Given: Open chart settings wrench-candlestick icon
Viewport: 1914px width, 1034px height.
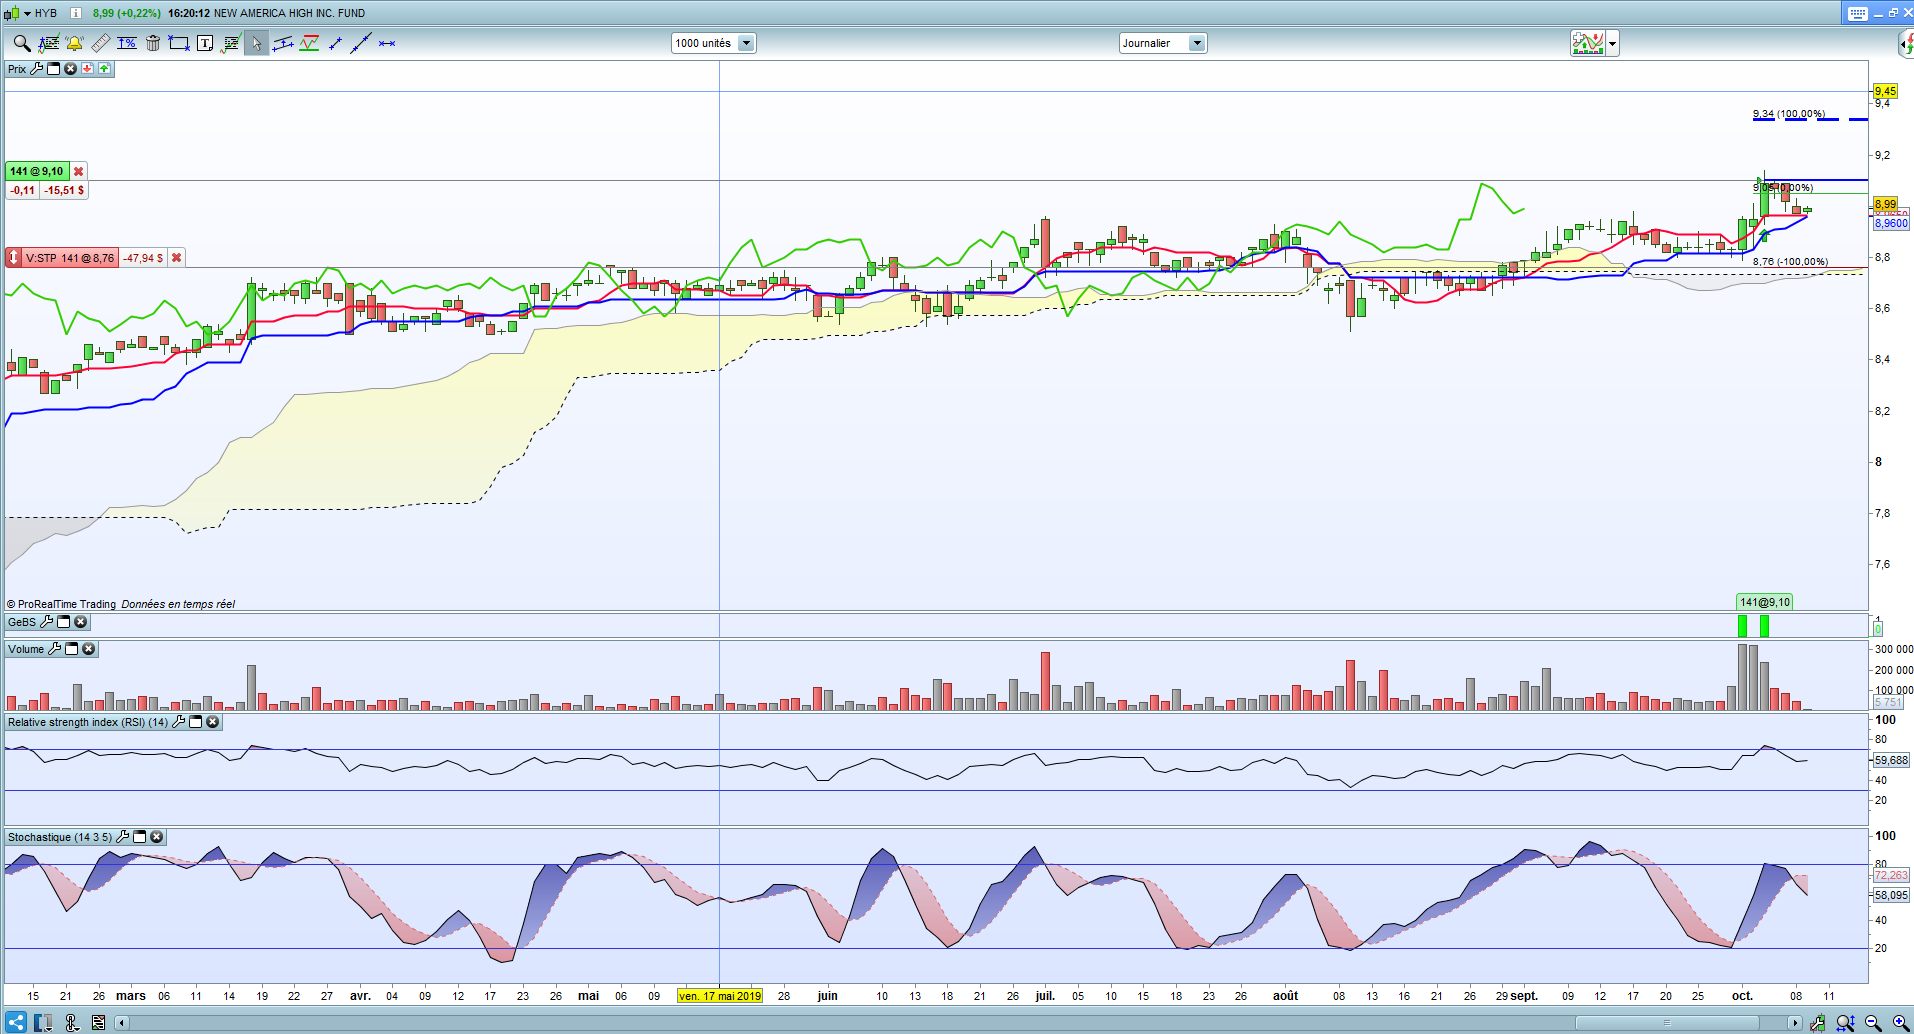Looking at the screenshot, I should [1817, 1022].
